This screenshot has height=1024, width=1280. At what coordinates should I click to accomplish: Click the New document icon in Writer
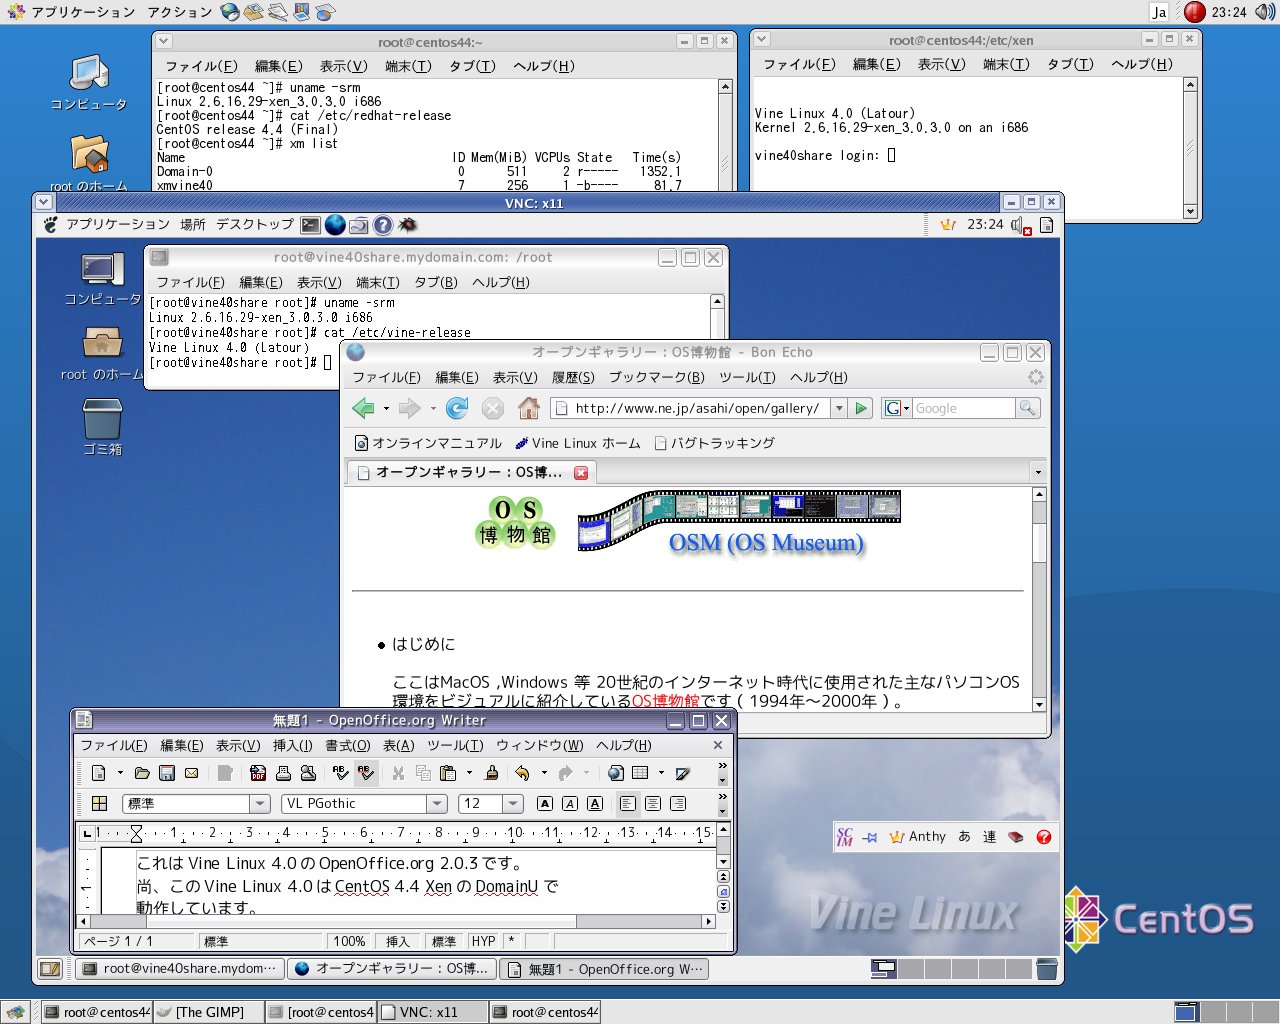pos(99,773)
